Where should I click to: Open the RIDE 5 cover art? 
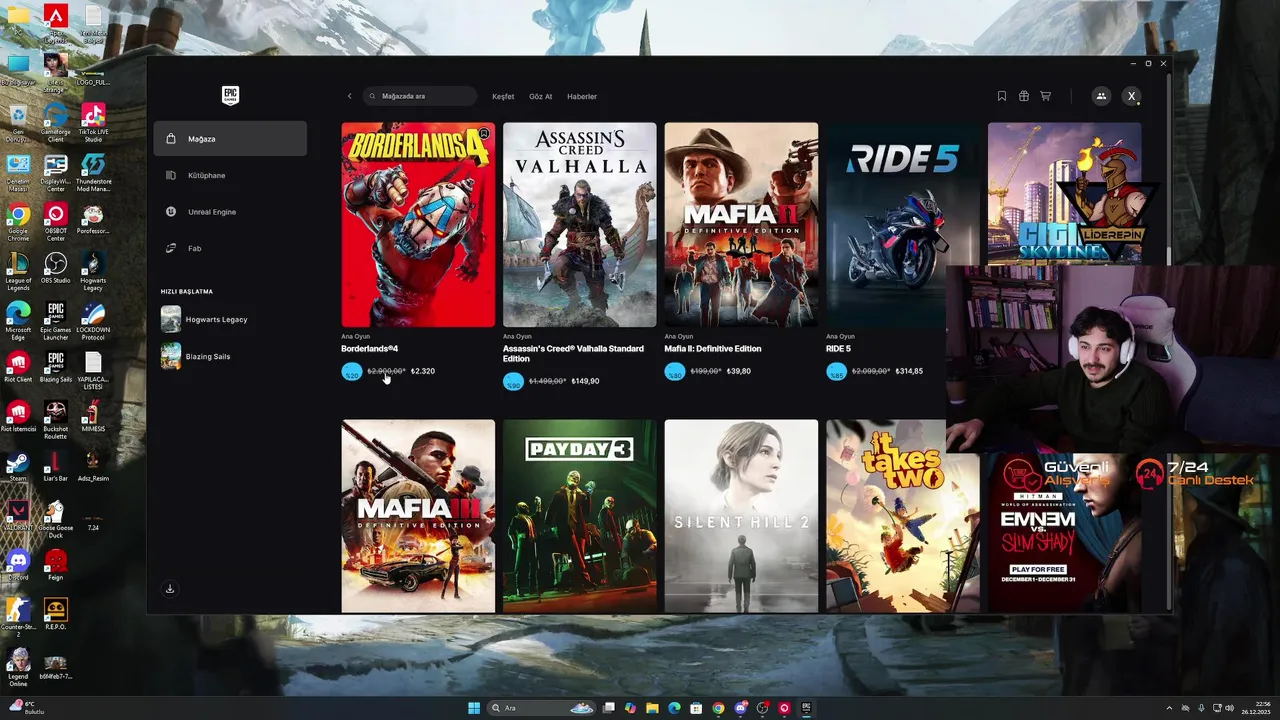click(x=903, y=225)
